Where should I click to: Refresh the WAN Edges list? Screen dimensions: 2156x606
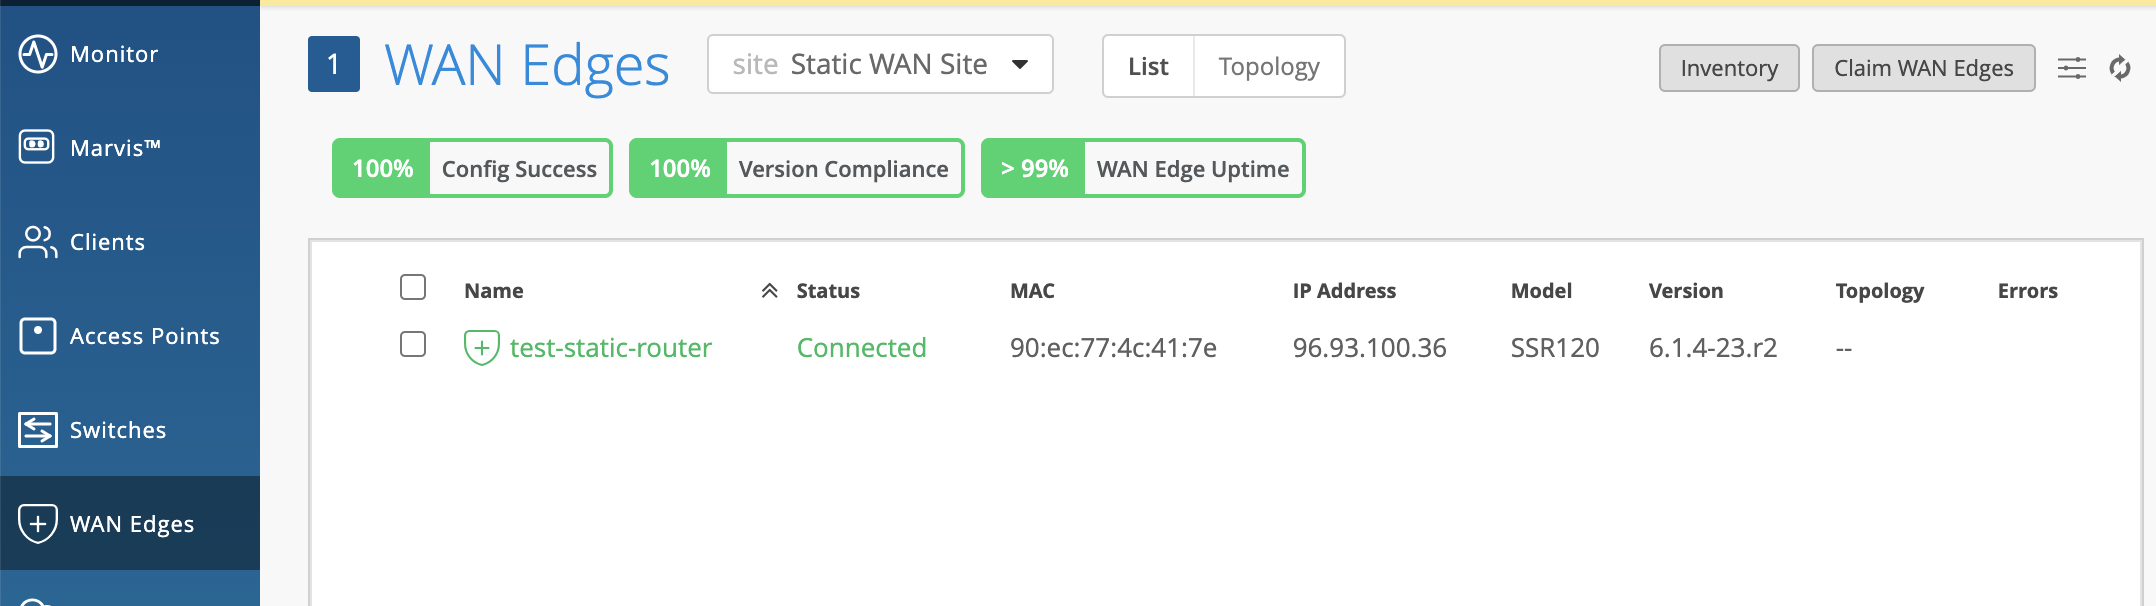[2120, 68]
